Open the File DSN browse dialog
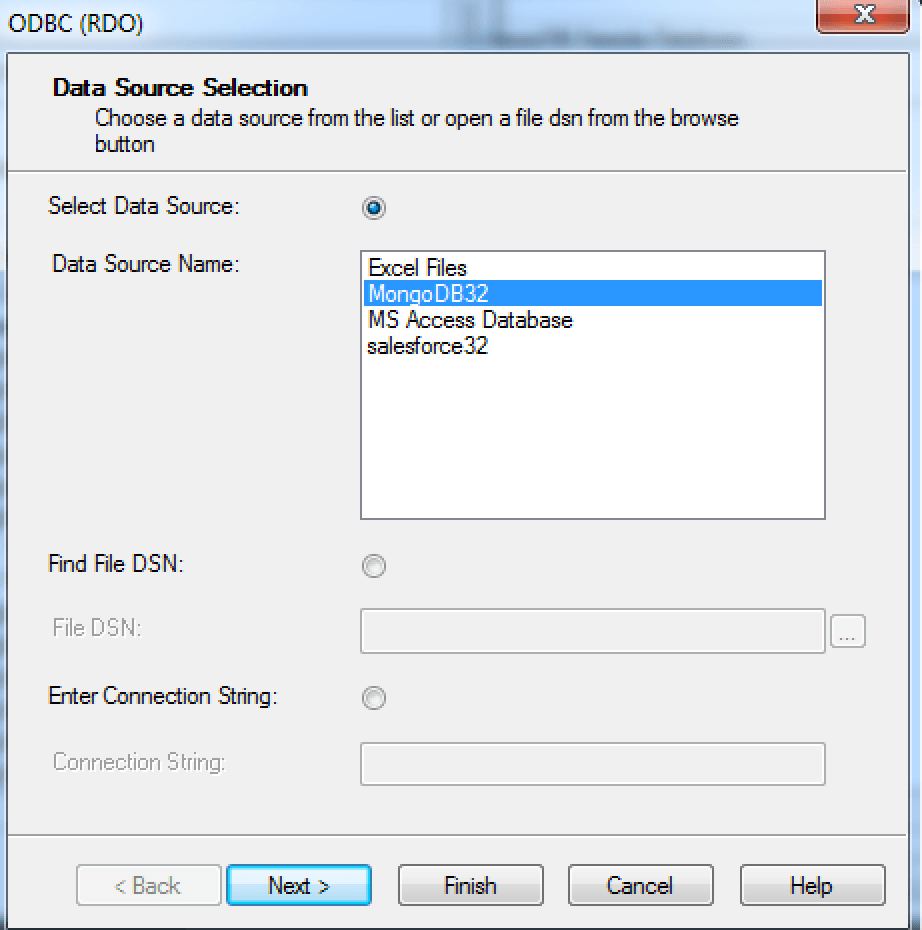Screen dimensions: 922x930 pos(849,631)
